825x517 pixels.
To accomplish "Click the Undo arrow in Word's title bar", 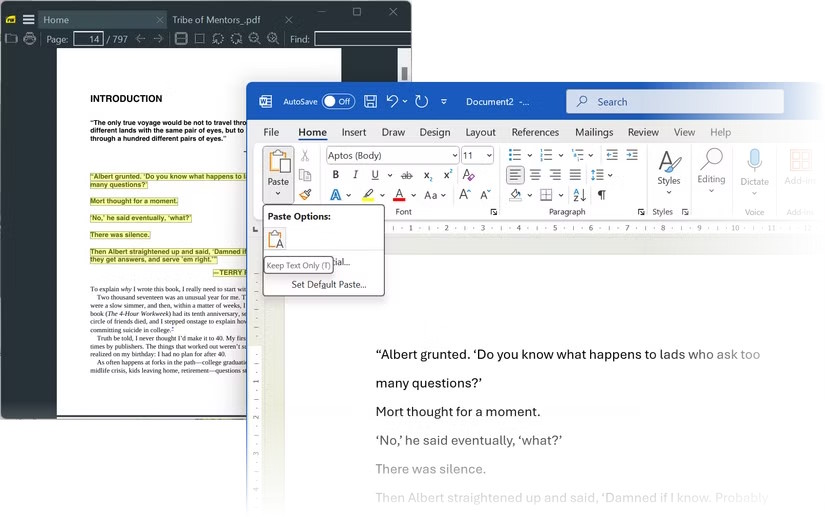I will 393,101.
